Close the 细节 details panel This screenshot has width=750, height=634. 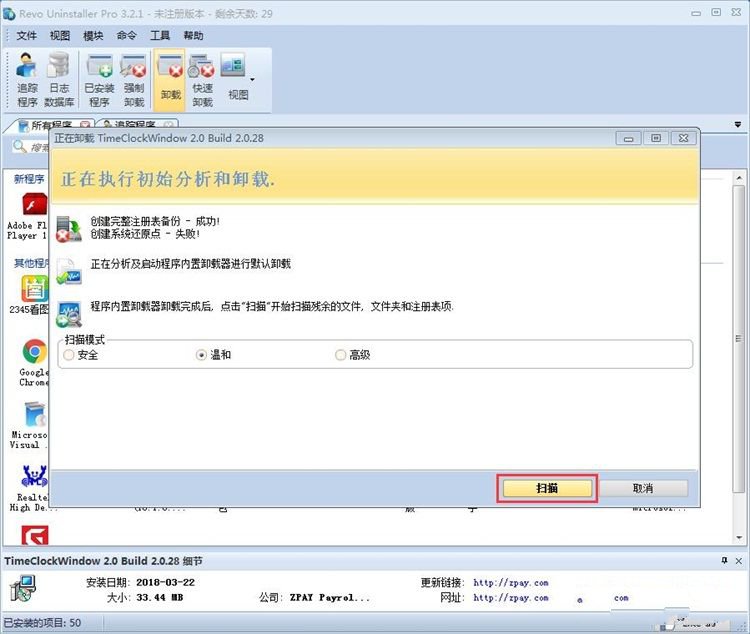coord(739,561)
